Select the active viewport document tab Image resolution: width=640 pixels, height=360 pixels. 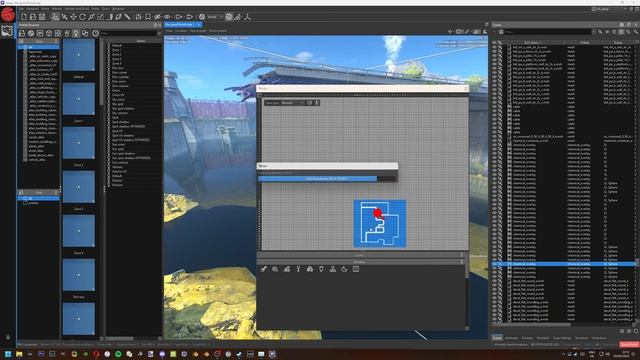(183, 24)
